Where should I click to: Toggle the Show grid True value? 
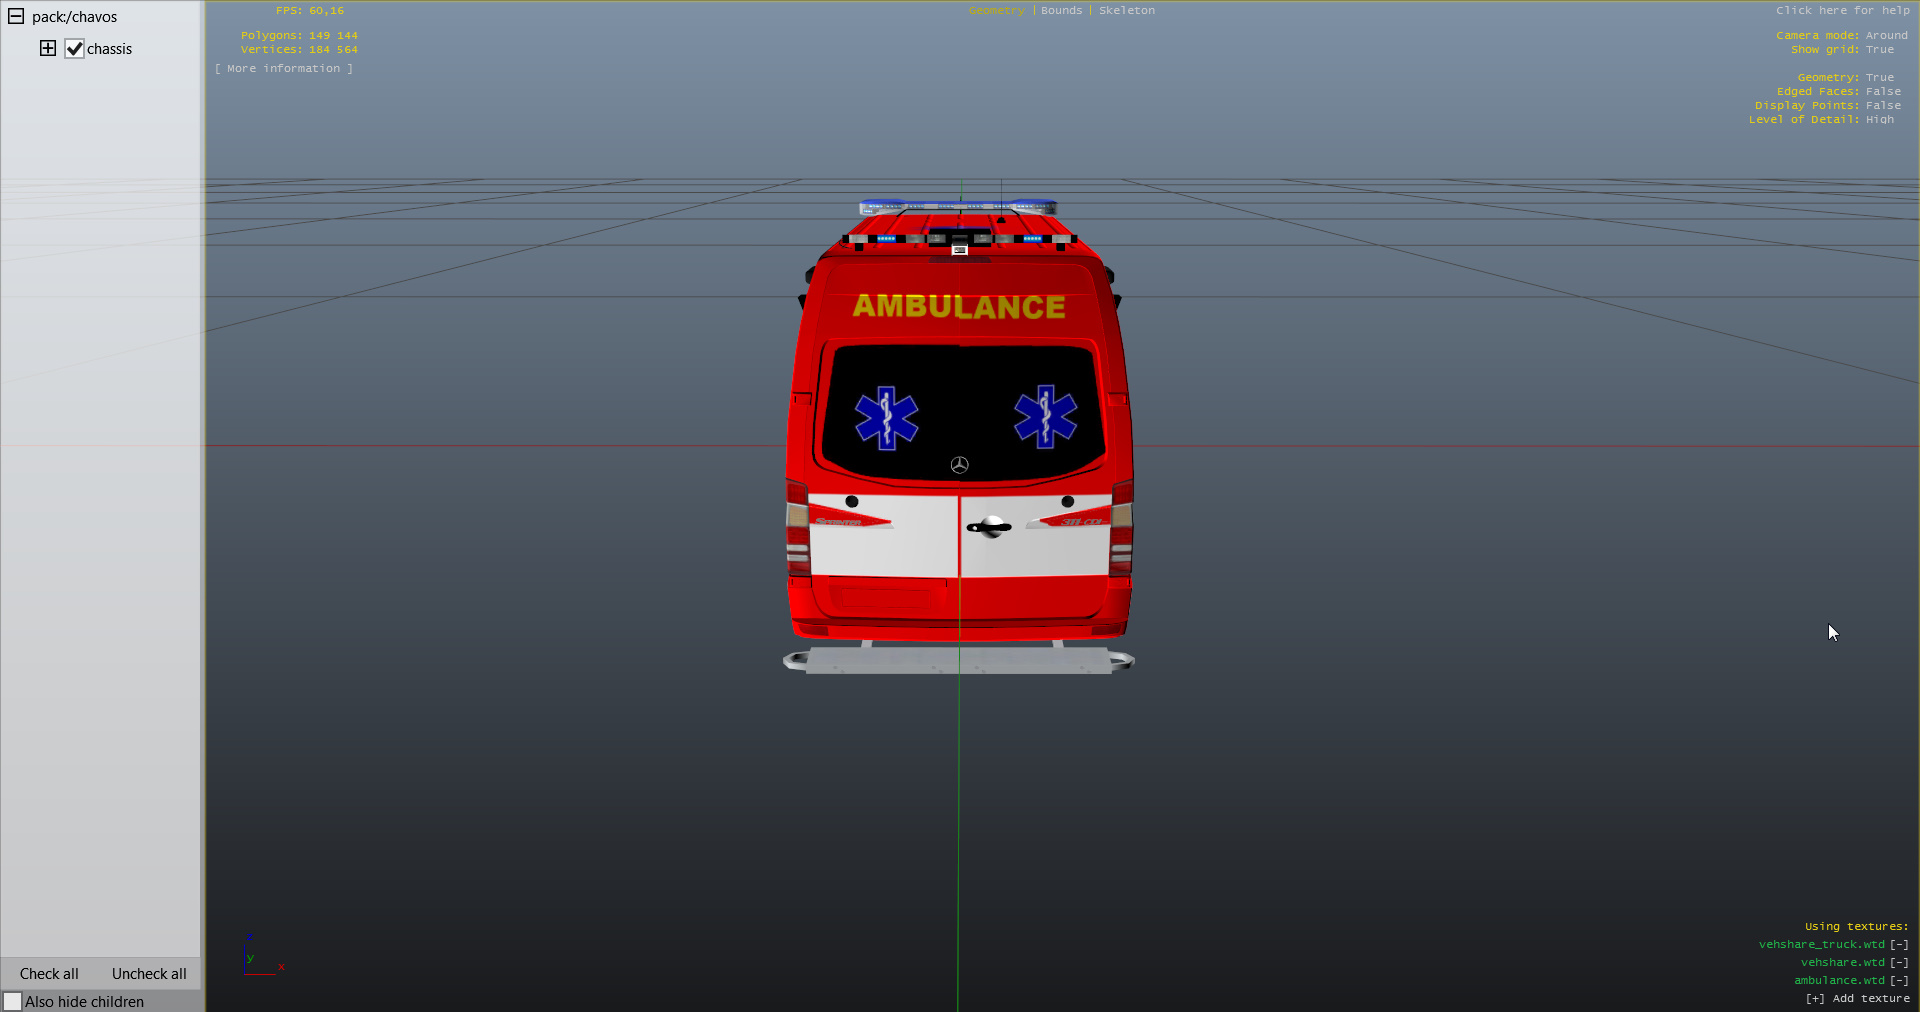(x=1879, y=49)
